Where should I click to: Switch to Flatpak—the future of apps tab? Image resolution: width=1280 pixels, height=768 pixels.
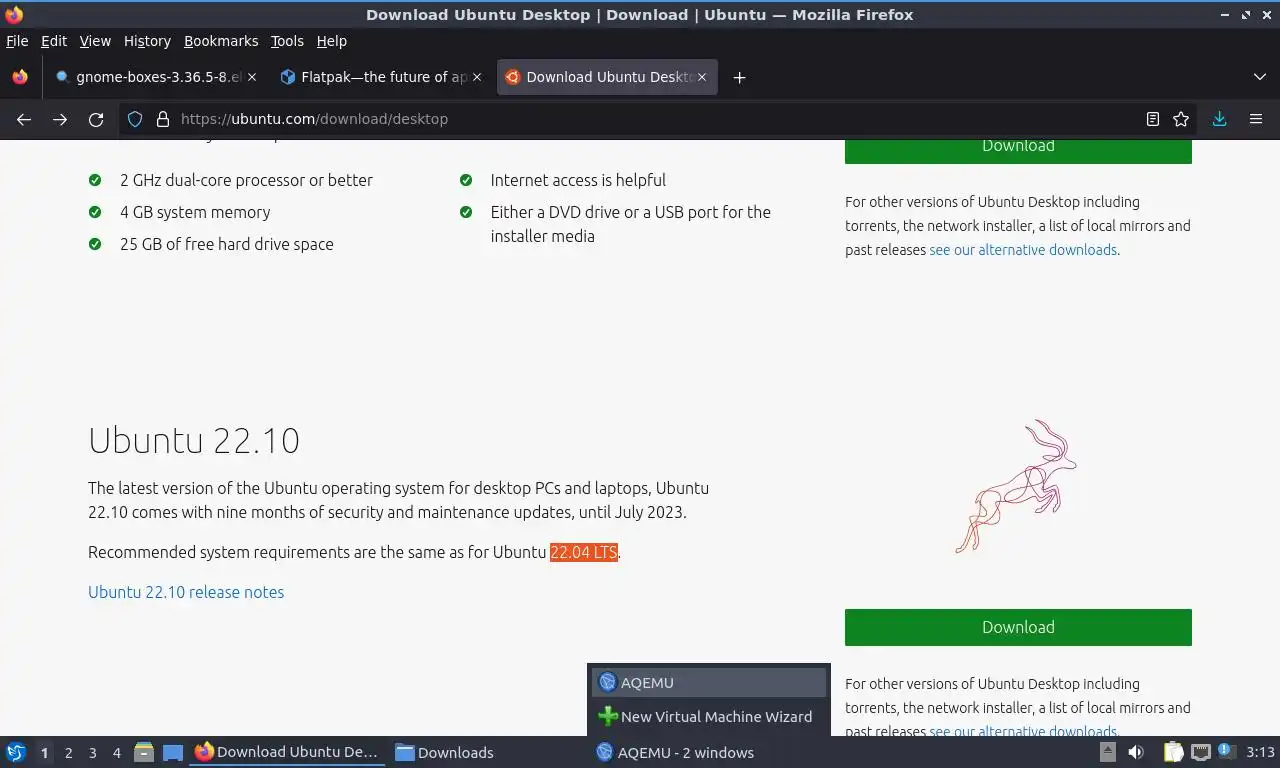tap(380, 77)
